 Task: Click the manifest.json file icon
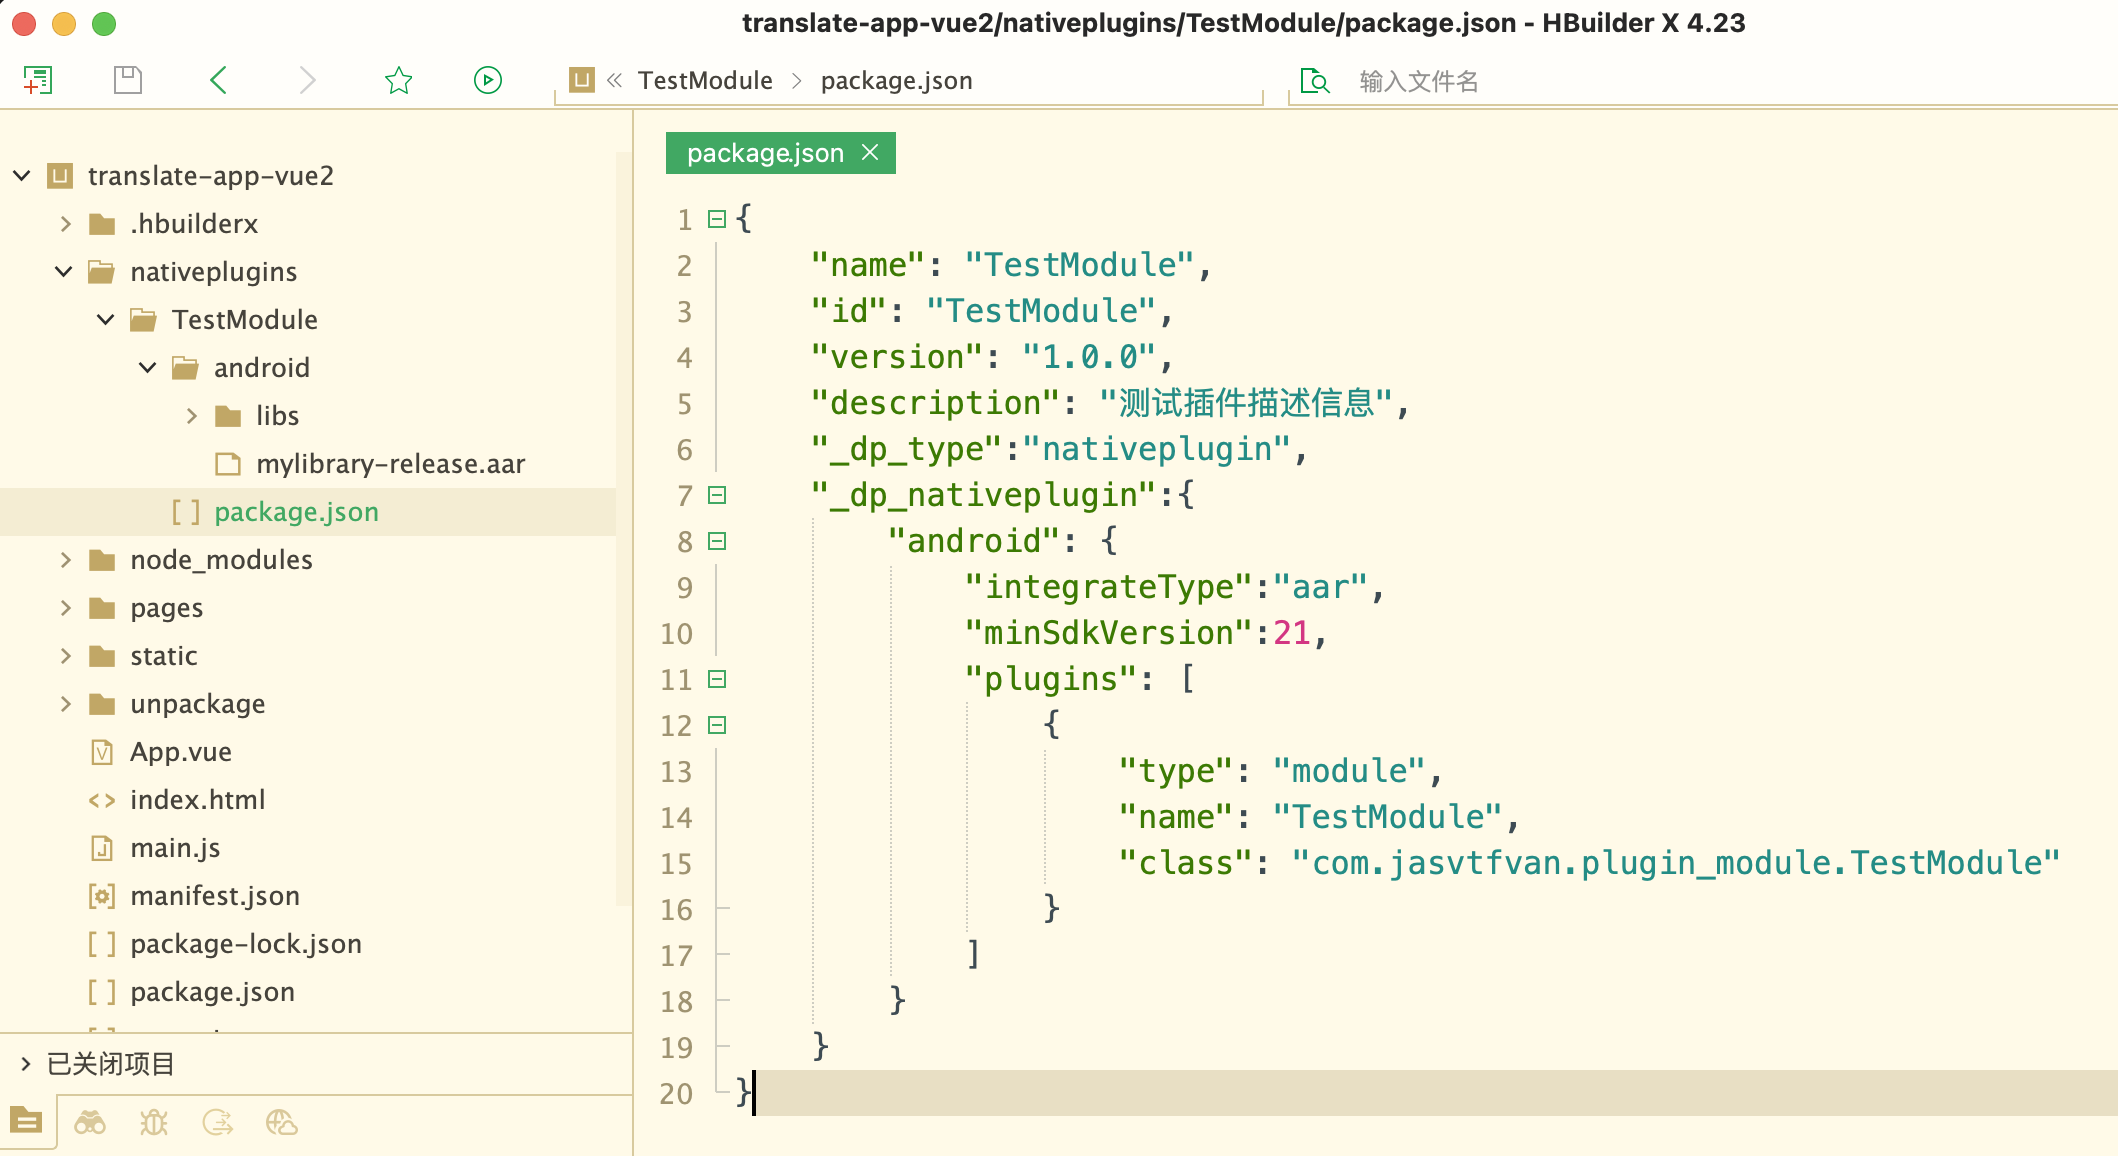pyautogui.click(x=102, y=896)
